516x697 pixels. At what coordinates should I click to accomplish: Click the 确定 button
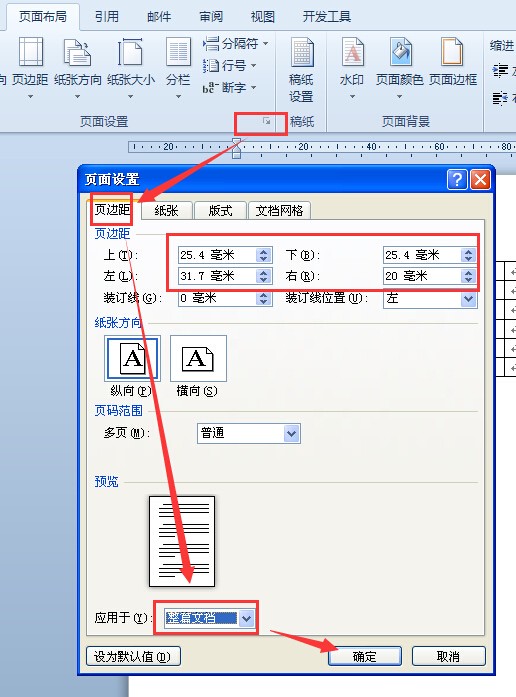[364, 656]
